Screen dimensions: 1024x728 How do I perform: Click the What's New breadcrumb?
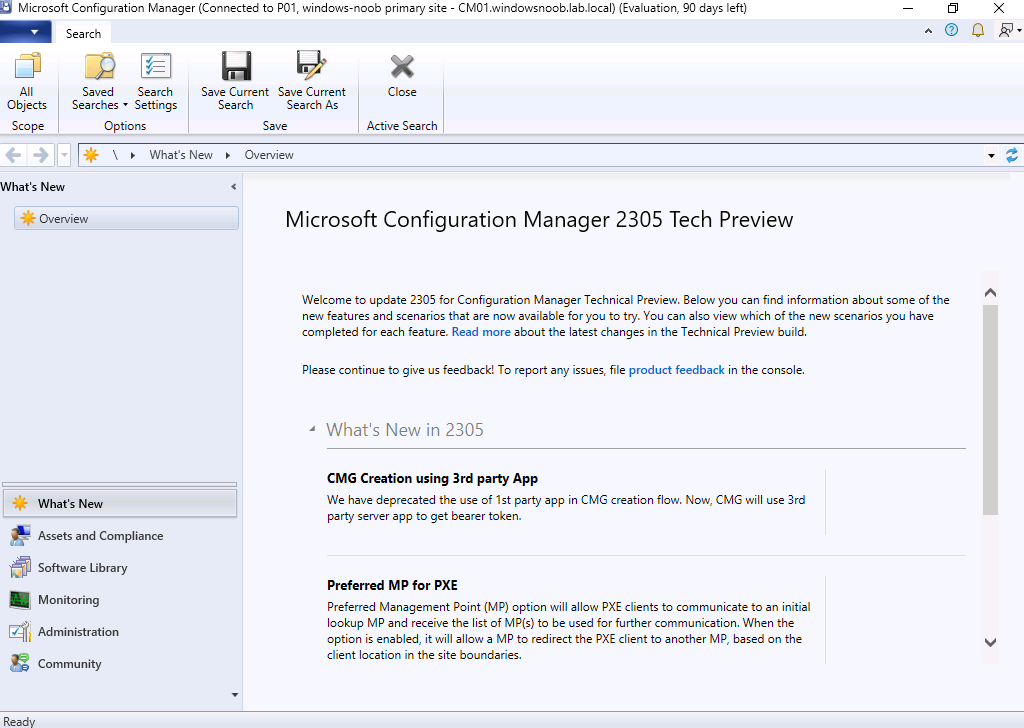coord(181,155)
